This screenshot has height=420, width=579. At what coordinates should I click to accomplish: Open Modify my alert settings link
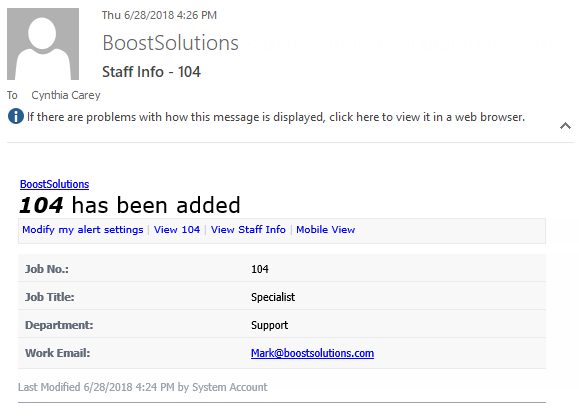click(x=83, y=230)
